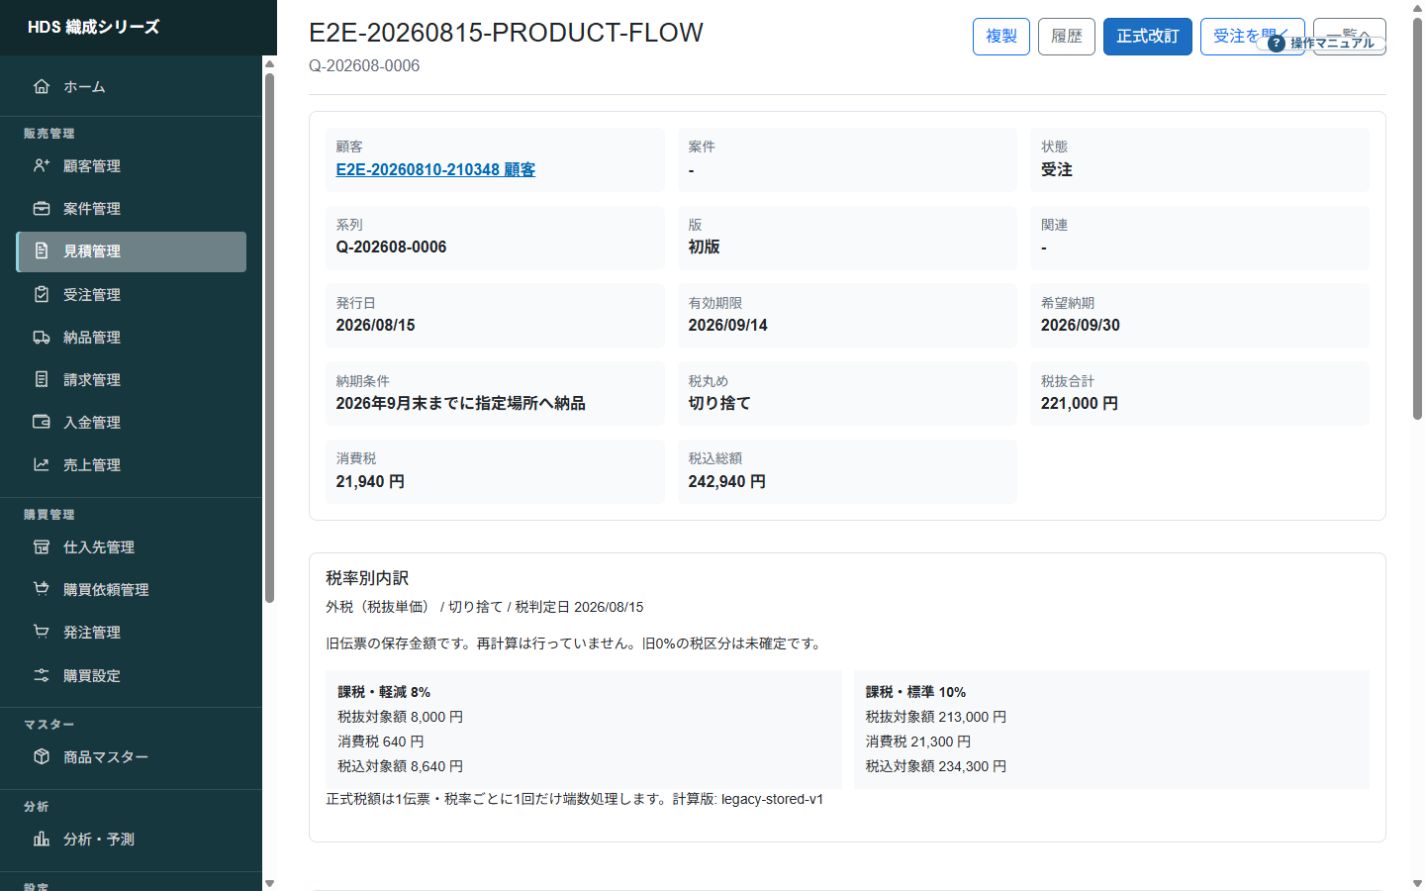Image resolution: width=1425 pixels, height=891 pixels.
Task: Click the sidebar scroll-up arrow
Action: click(269, 64)
